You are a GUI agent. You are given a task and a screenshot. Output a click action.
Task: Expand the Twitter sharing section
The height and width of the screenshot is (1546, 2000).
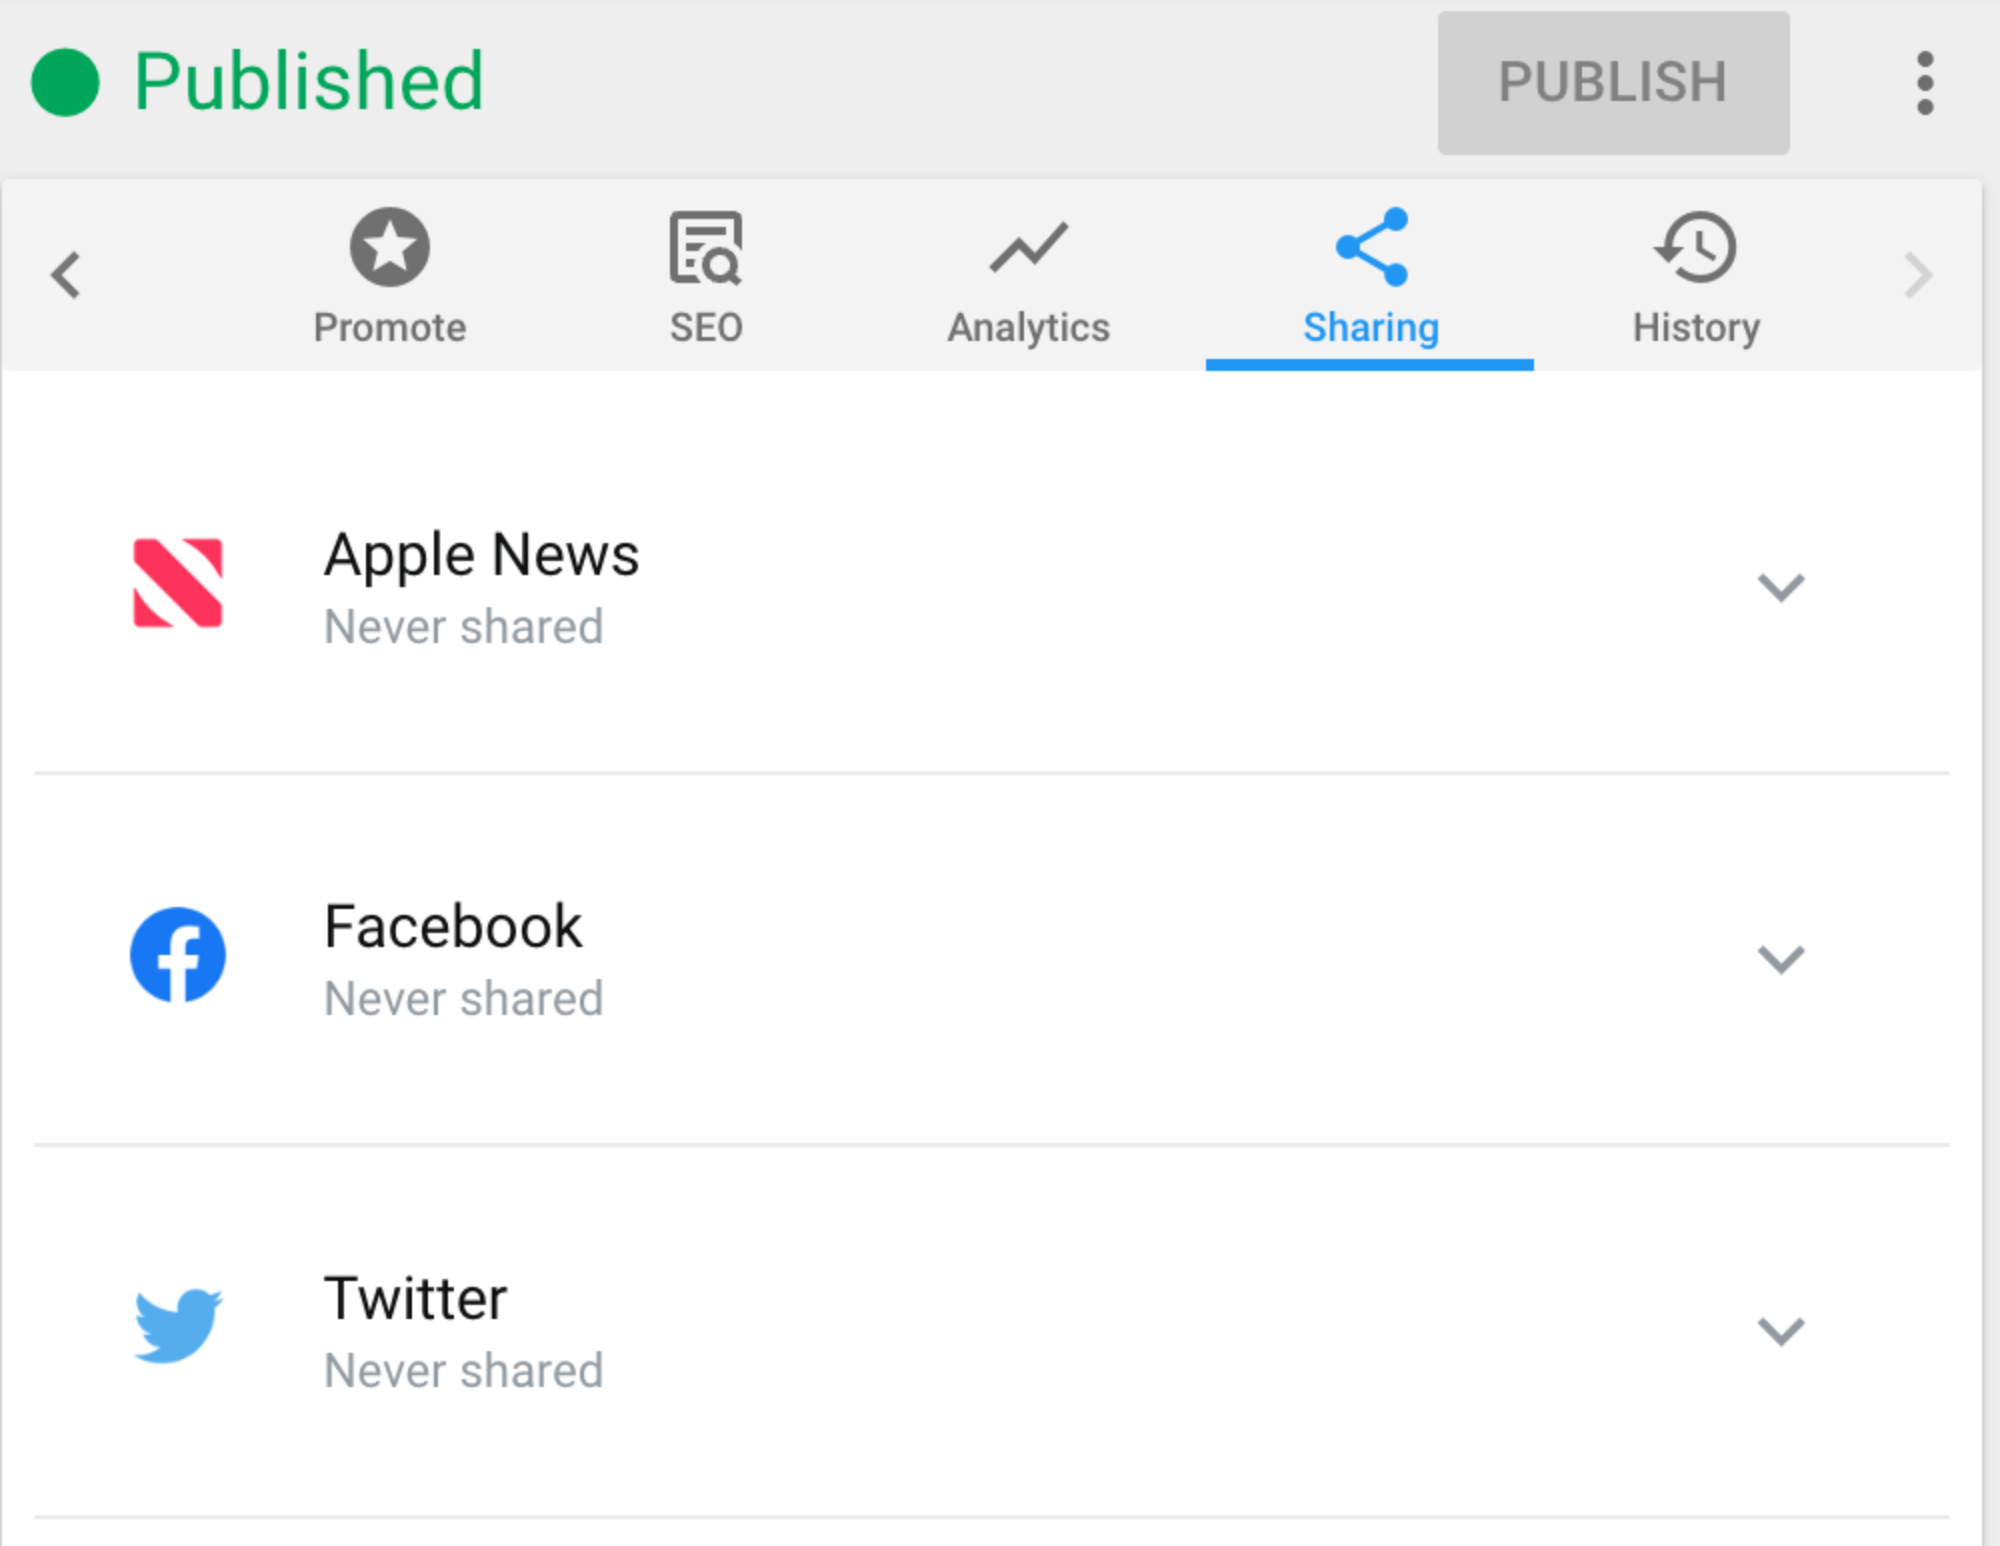click(1781, 1331)
